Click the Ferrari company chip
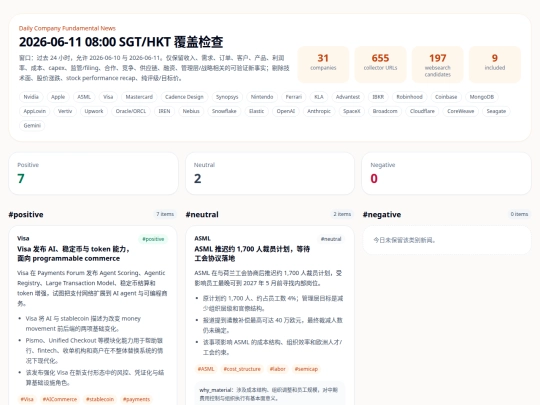The width and height of the screenshot is (540, 405). click(294, 97)
